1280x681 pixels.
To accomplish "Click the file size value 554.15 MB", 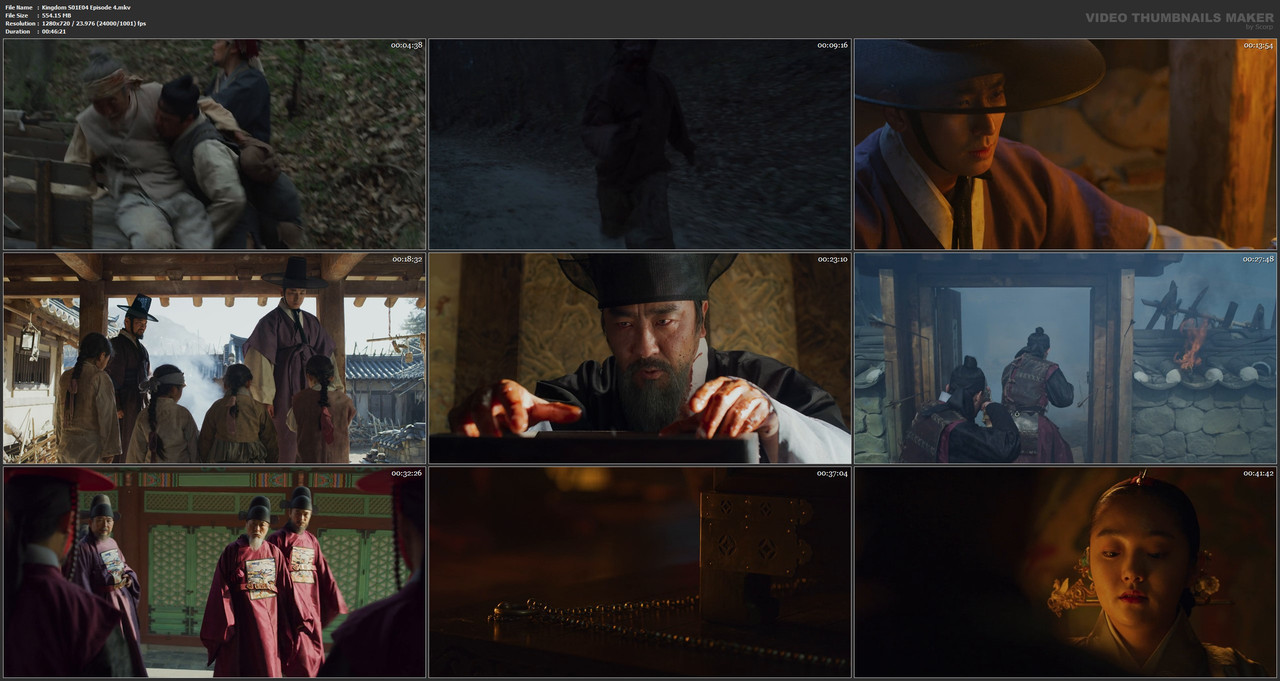I will pyautogui.click(x=58, y=15).
